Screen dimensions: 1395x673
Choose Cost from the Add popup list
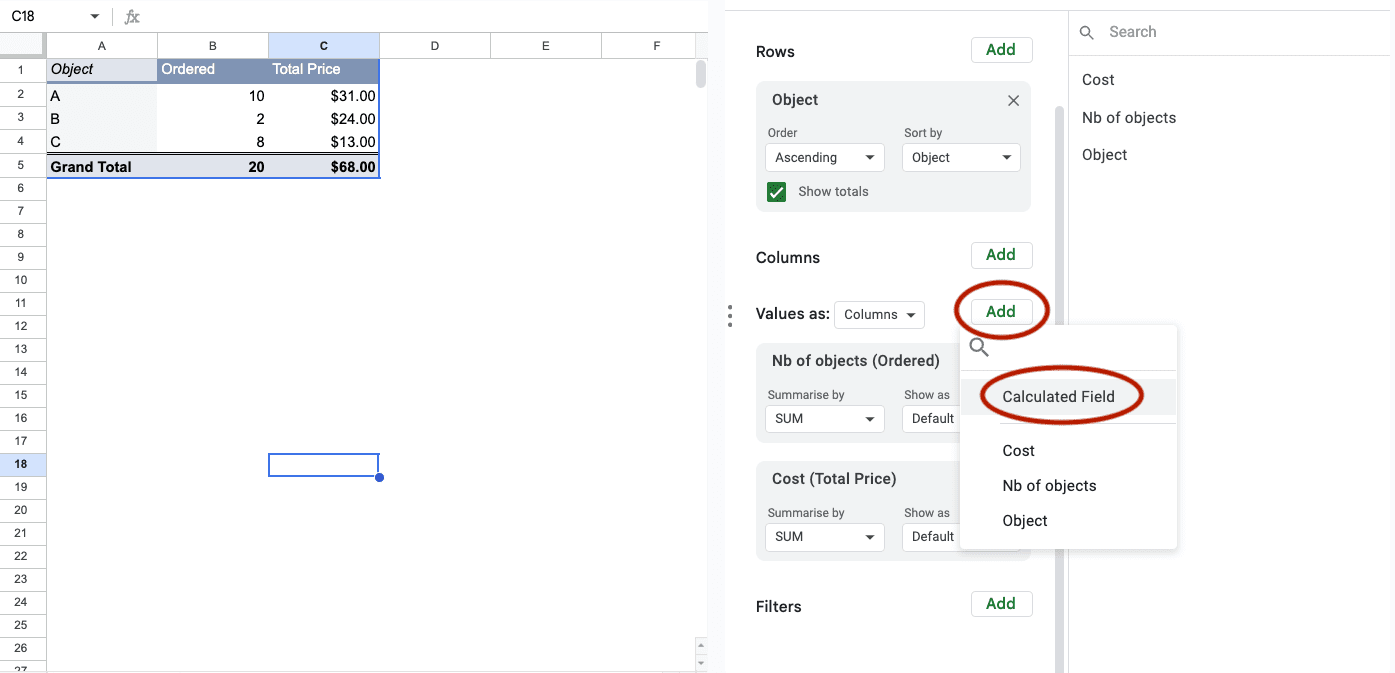[x=1018, y=450]
